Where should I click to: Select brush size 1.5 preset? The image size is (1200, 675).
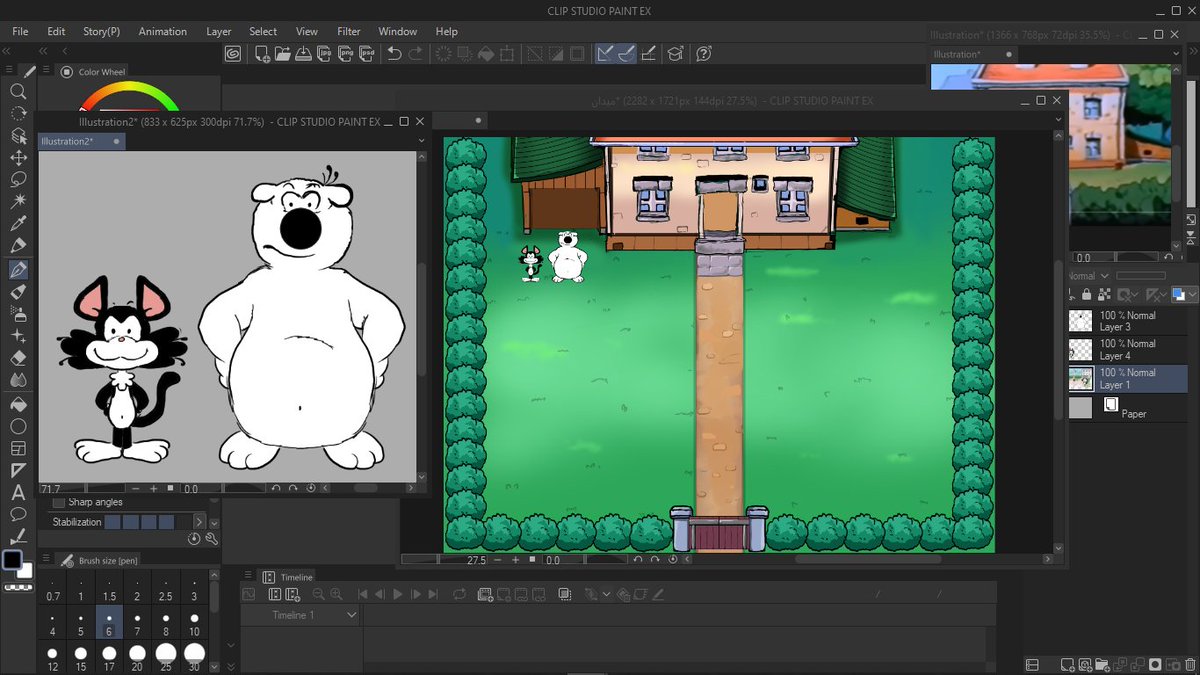[109, 589]
